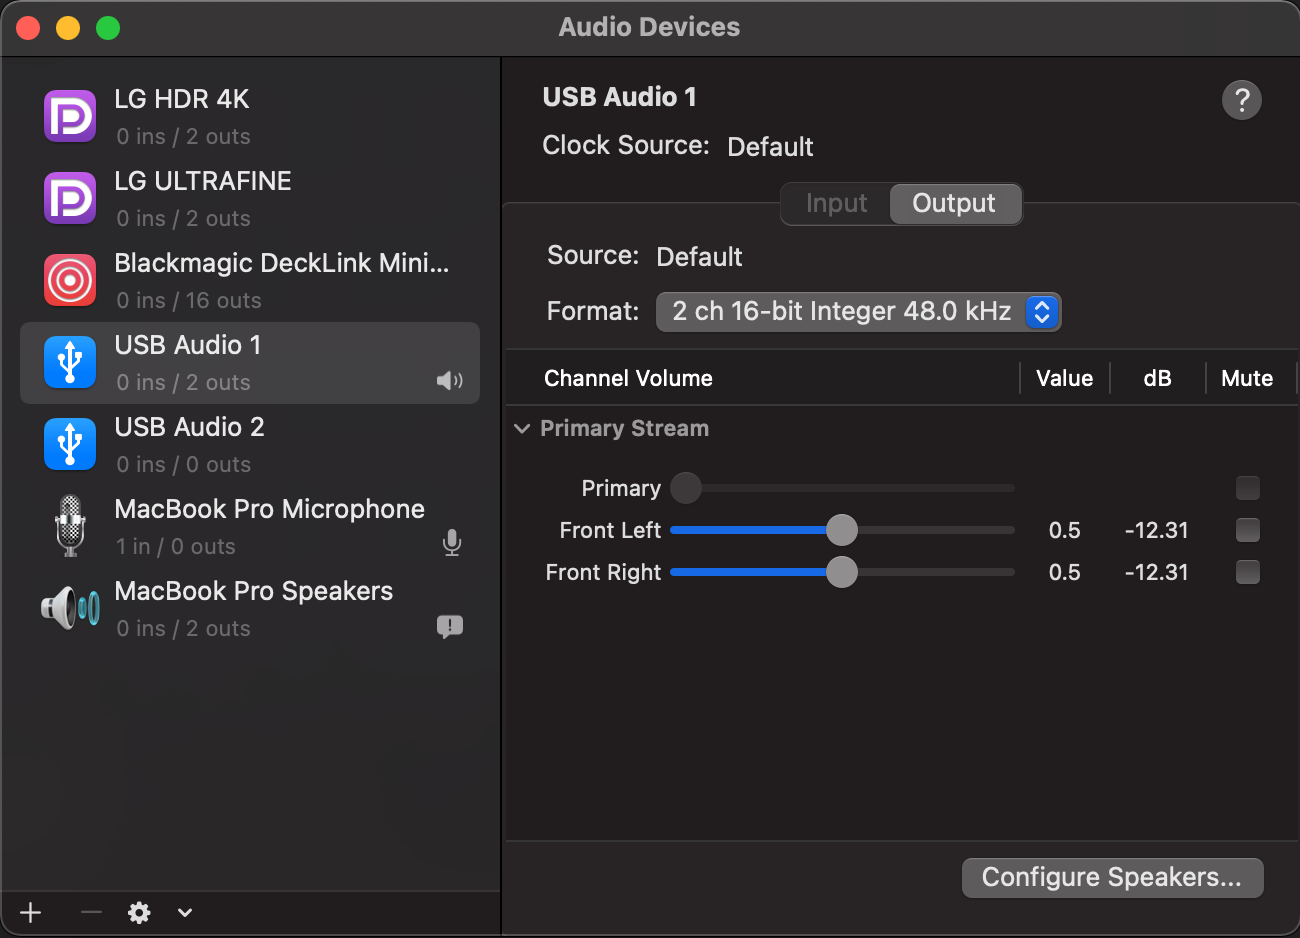Viewport: 1300px width, 938px height.
Task: Add a new audio device with plus button
Action: point(31,912)
